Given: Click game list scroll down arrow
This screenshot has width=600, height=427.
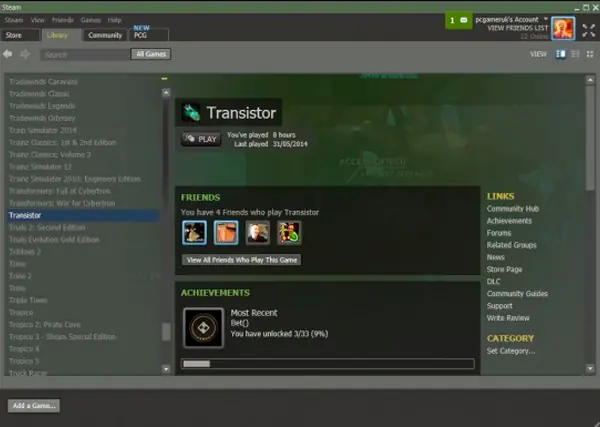Looking at the screenshot, I should 166,369.
